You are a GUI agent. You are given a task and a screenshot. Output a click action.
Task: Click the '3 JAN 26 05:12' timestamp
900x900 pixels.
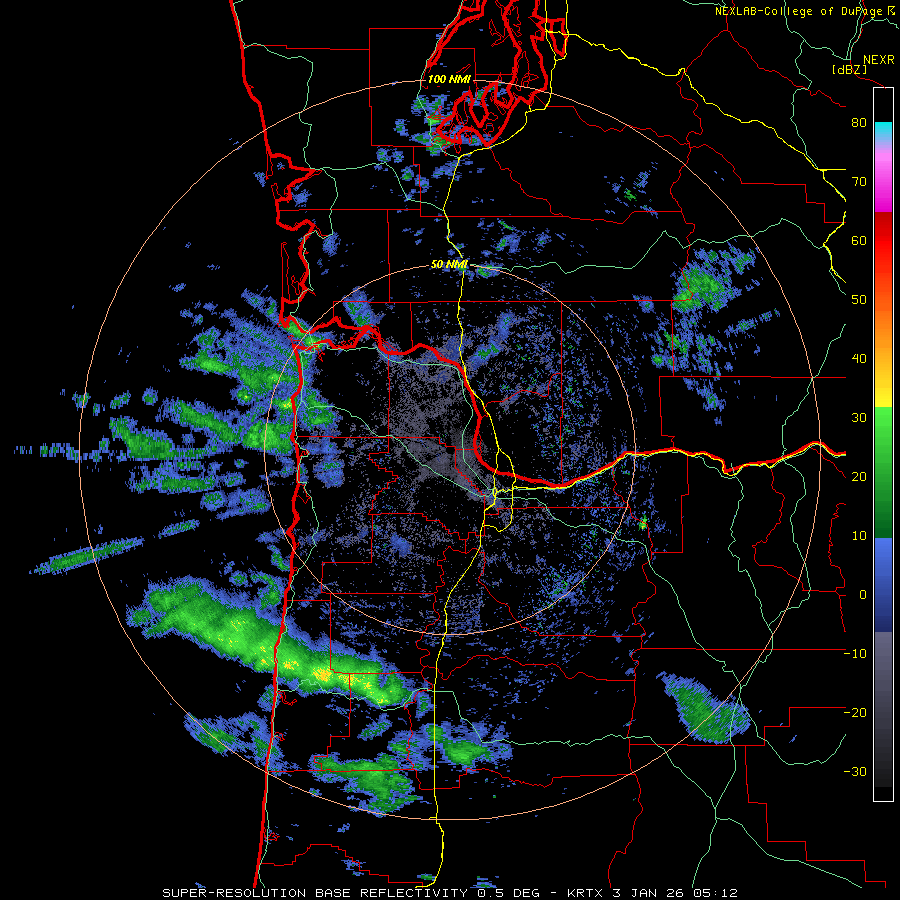tap(676, 893)
